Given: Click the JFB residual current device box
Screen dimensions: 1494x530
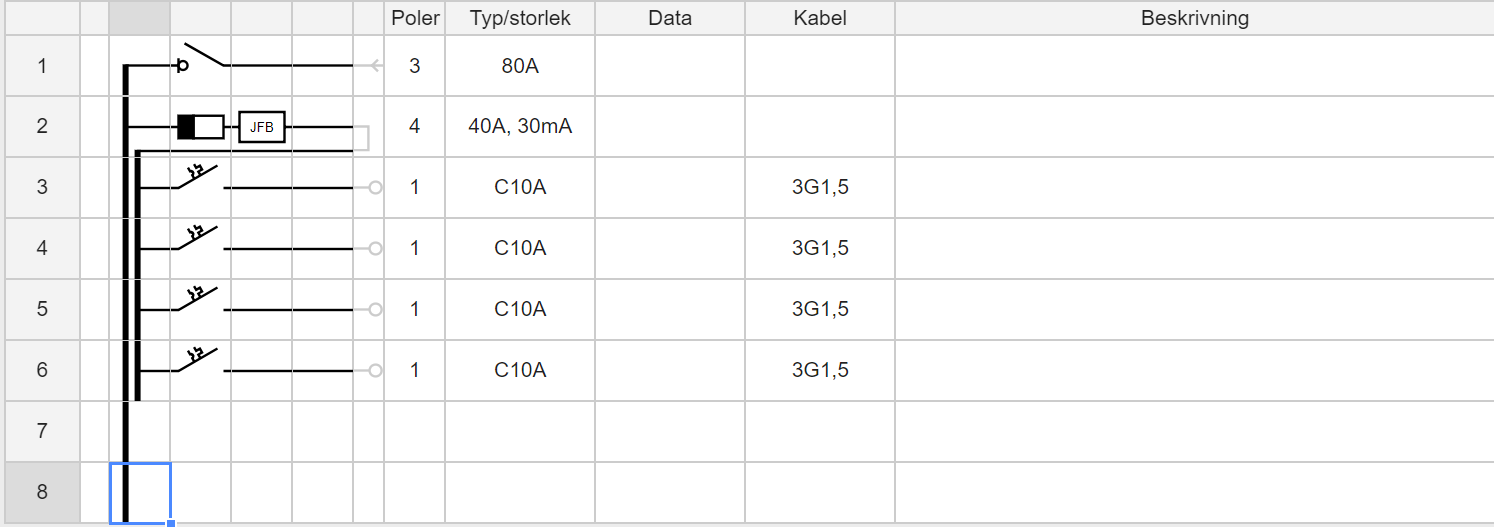Looking at the screenshot, I should [262, 127].
